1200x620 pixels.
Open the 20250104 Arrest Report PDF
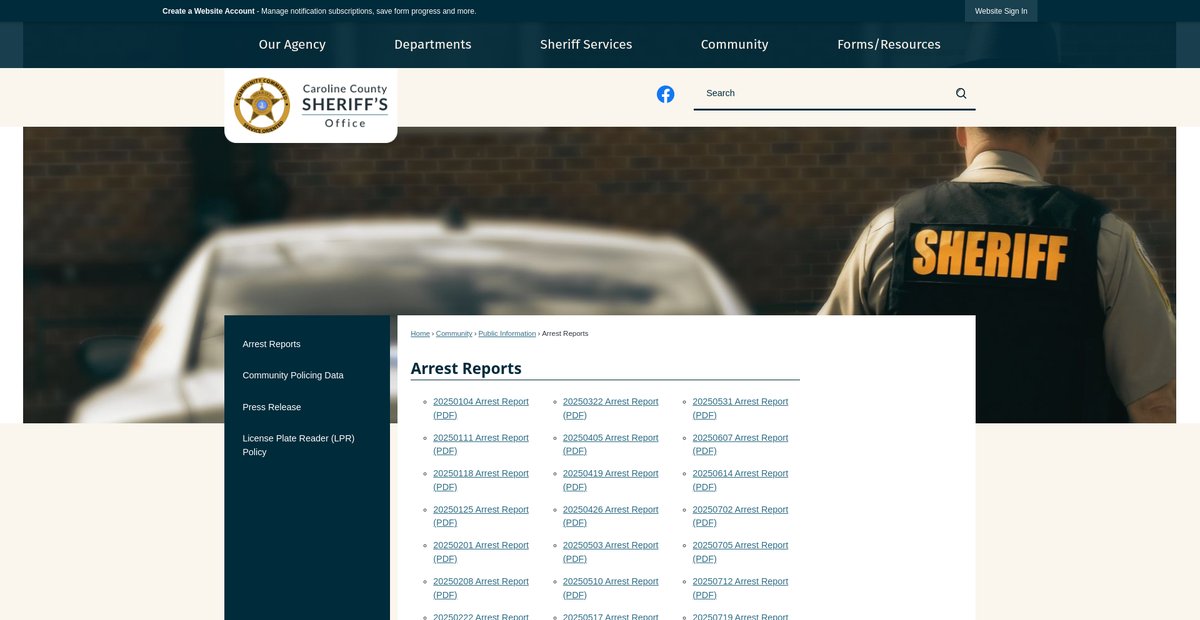coord(481,408)
